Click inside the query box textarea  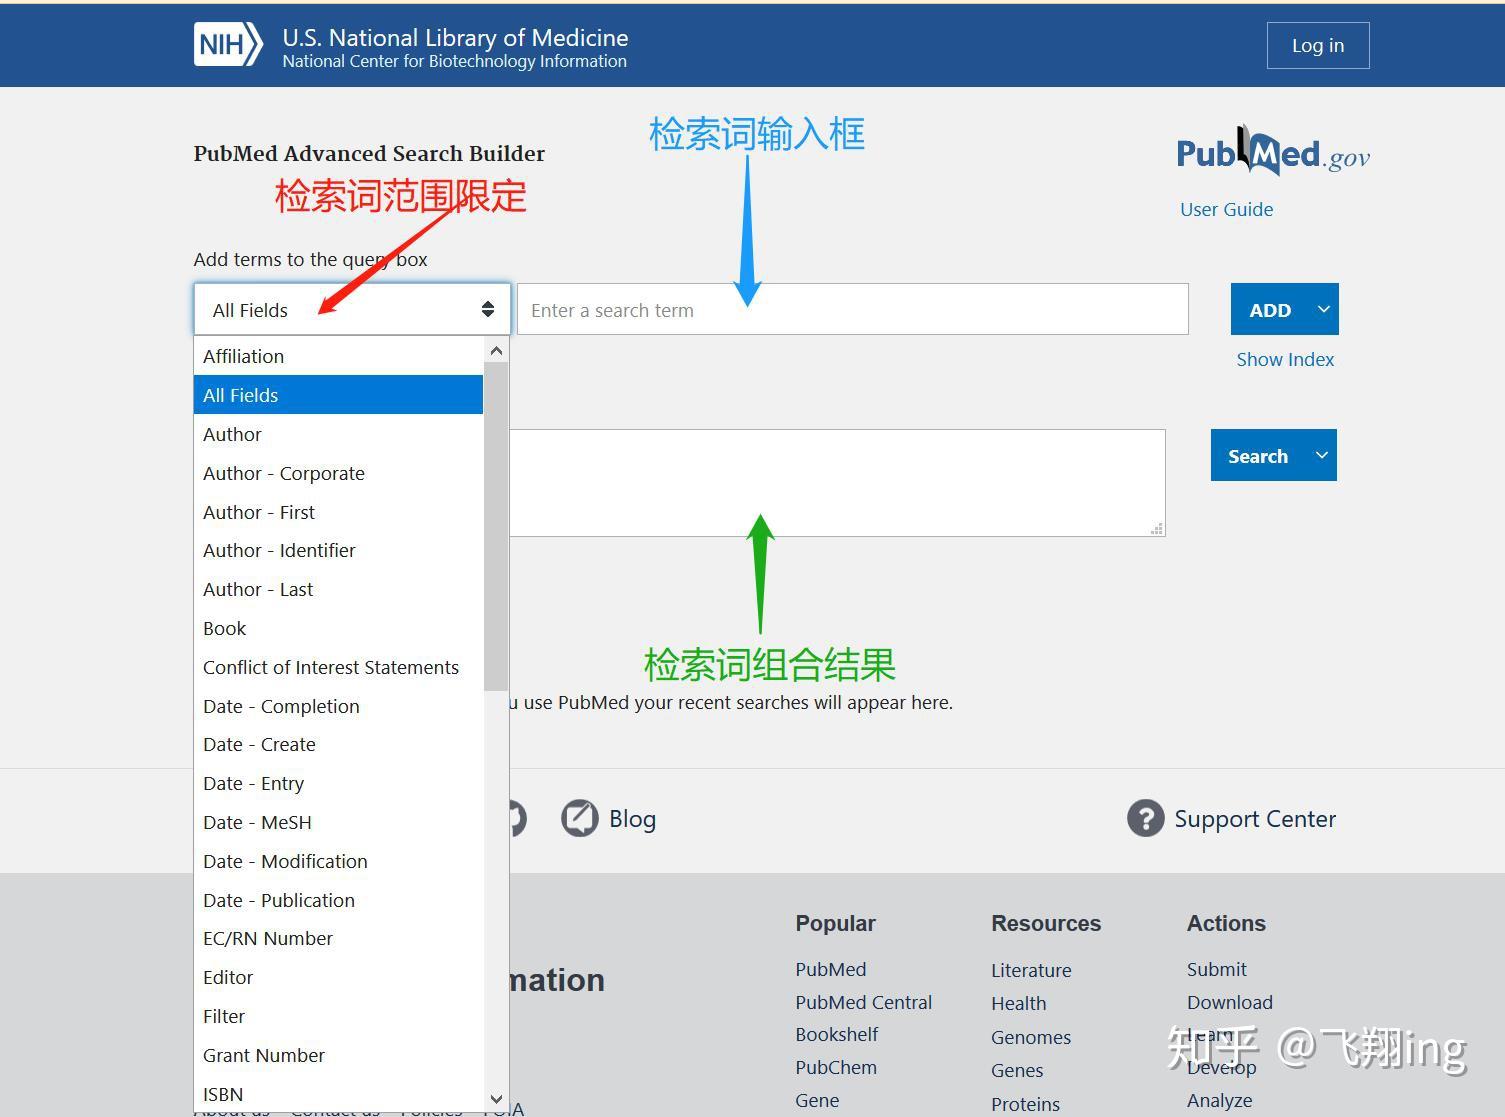coord(837,483)
